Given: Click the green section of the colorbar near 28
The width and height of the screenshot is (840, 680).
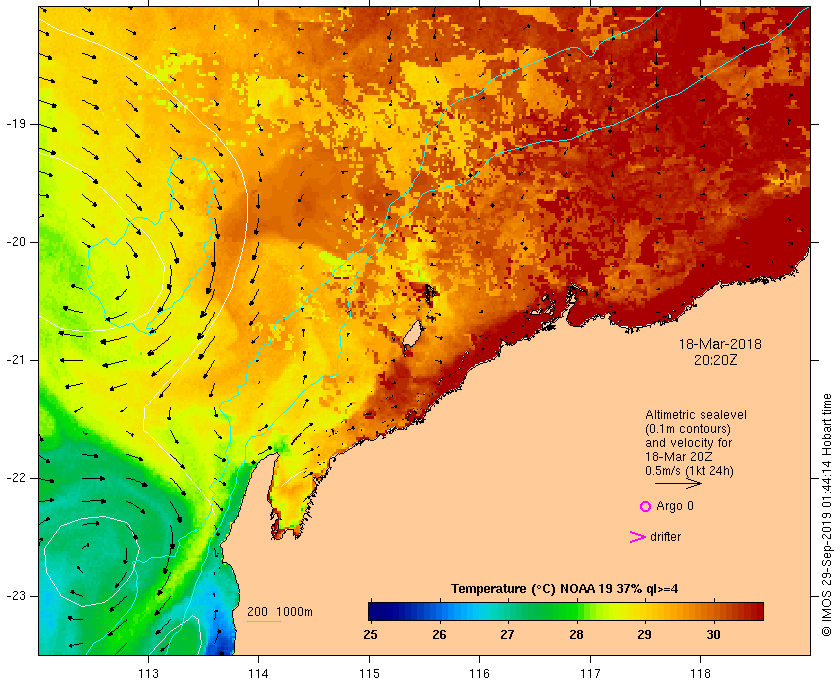Looking at the screenshot, I should coord(573,611).
